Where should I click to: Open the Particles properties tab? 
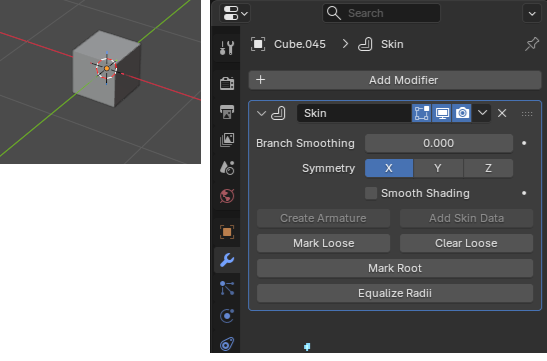[x=227, y=288]
